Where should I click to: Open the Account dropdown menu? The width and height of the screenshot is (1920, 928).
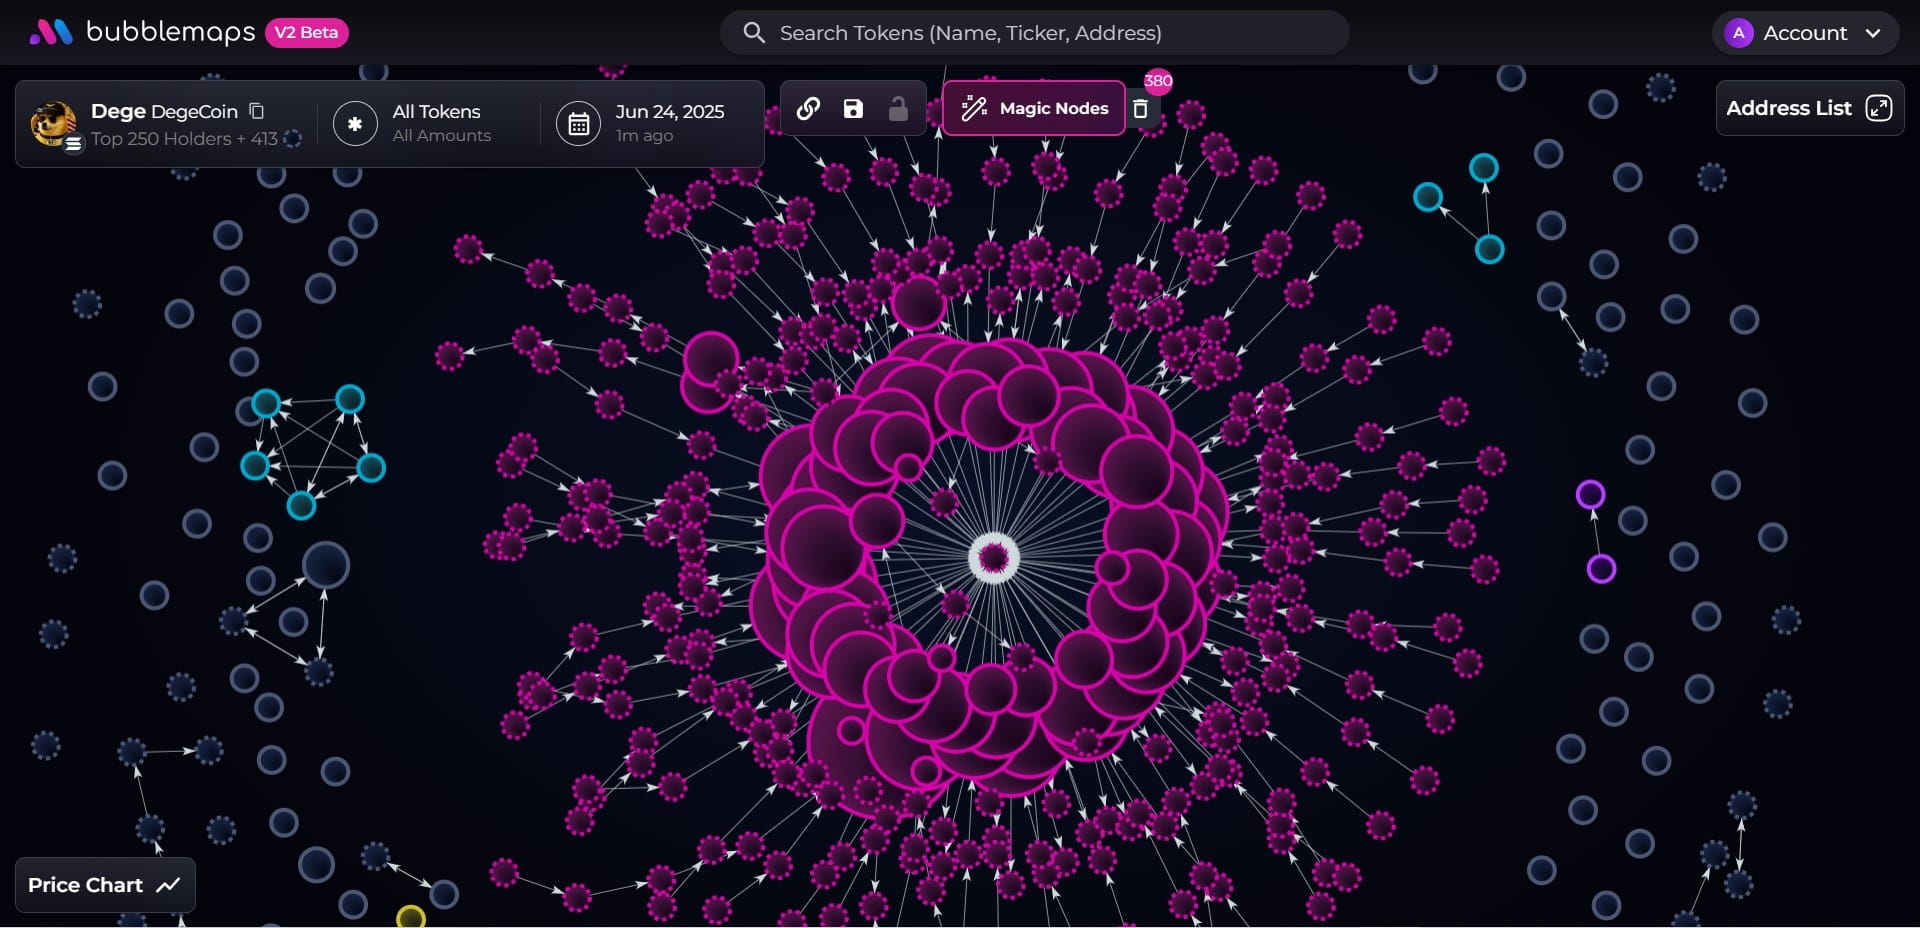[x=1805, y=33]
